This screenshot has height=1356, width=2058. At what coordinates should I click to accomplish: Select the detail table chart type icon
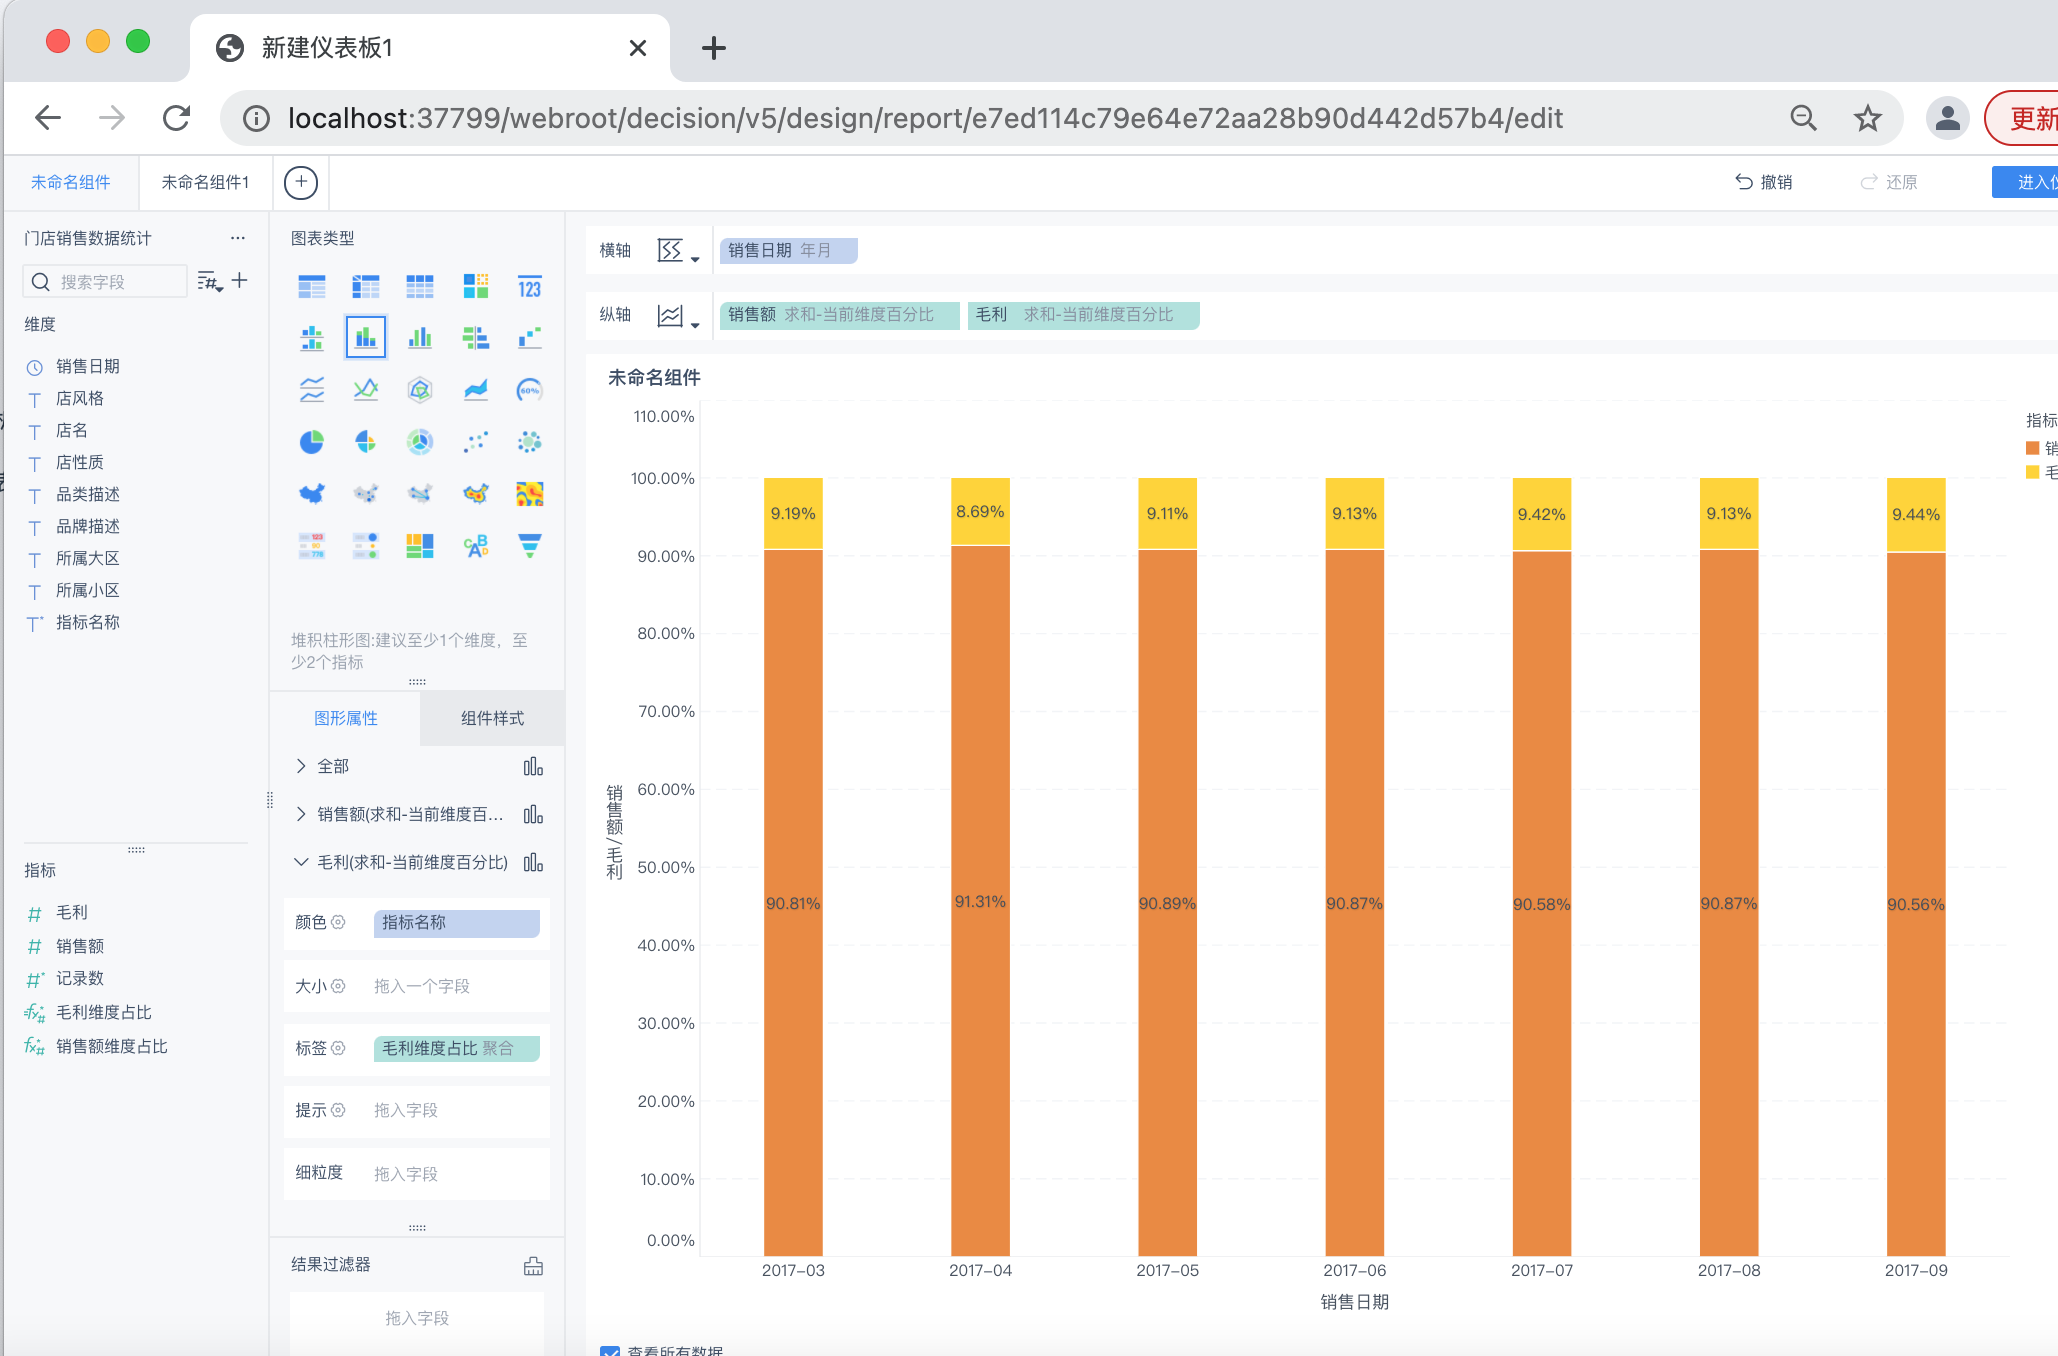click(420, 288)
